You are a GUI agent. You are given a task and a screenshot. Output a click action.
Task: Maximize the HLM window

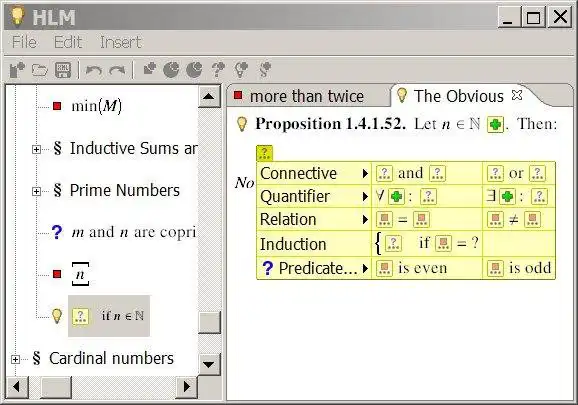(x=533, y=17)
